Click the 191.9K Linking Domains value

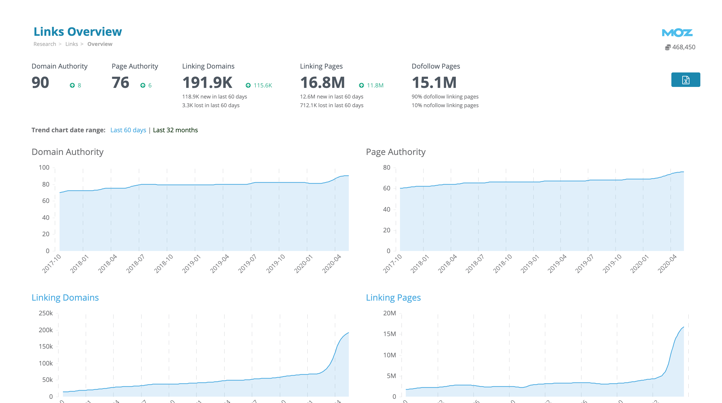(207, 83)
